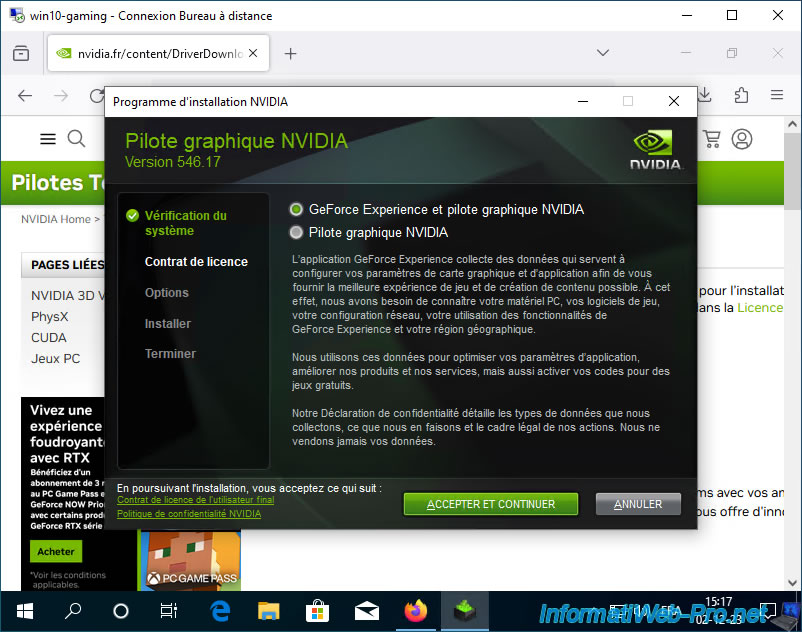This screenshot has height=632, width=802.
Task: Click ANNULER button
Action: (x=638, y=504)
